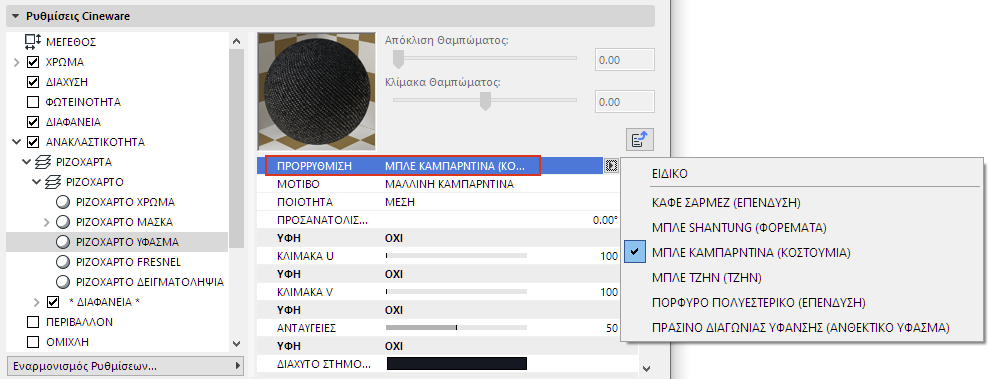The height and width of the screenshot is (379, 988).
Task: Toggle the ΔΙΑΦΑΝΕΙΑ channel checkbox
Action: pyautogui.click(x=33, y=122)
